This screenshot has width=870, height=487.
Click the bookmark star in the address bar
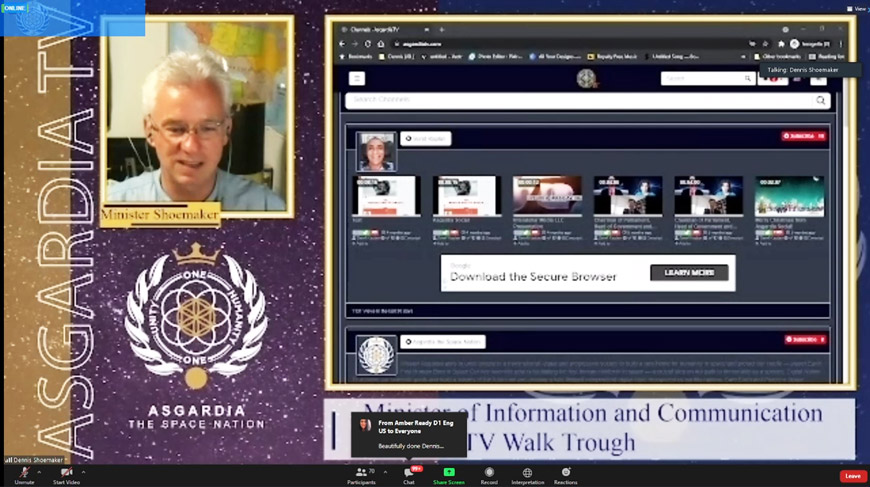click(766, 44)
